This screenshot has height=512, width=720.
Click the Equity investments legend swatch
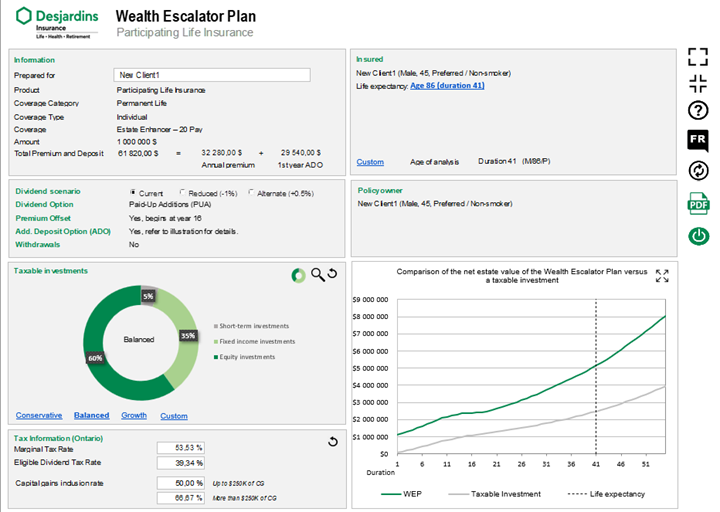point(216,357)
